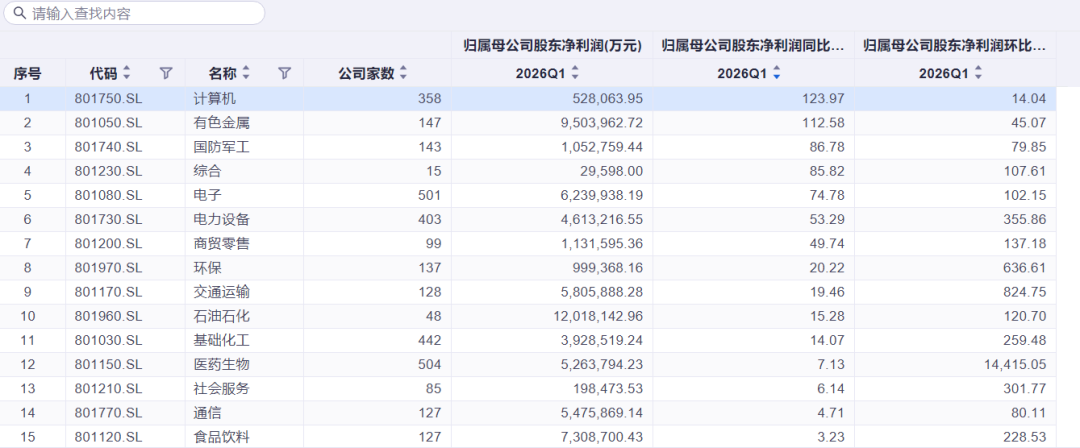
Task: Focus the search content input field
Action: tap(134, 13)
